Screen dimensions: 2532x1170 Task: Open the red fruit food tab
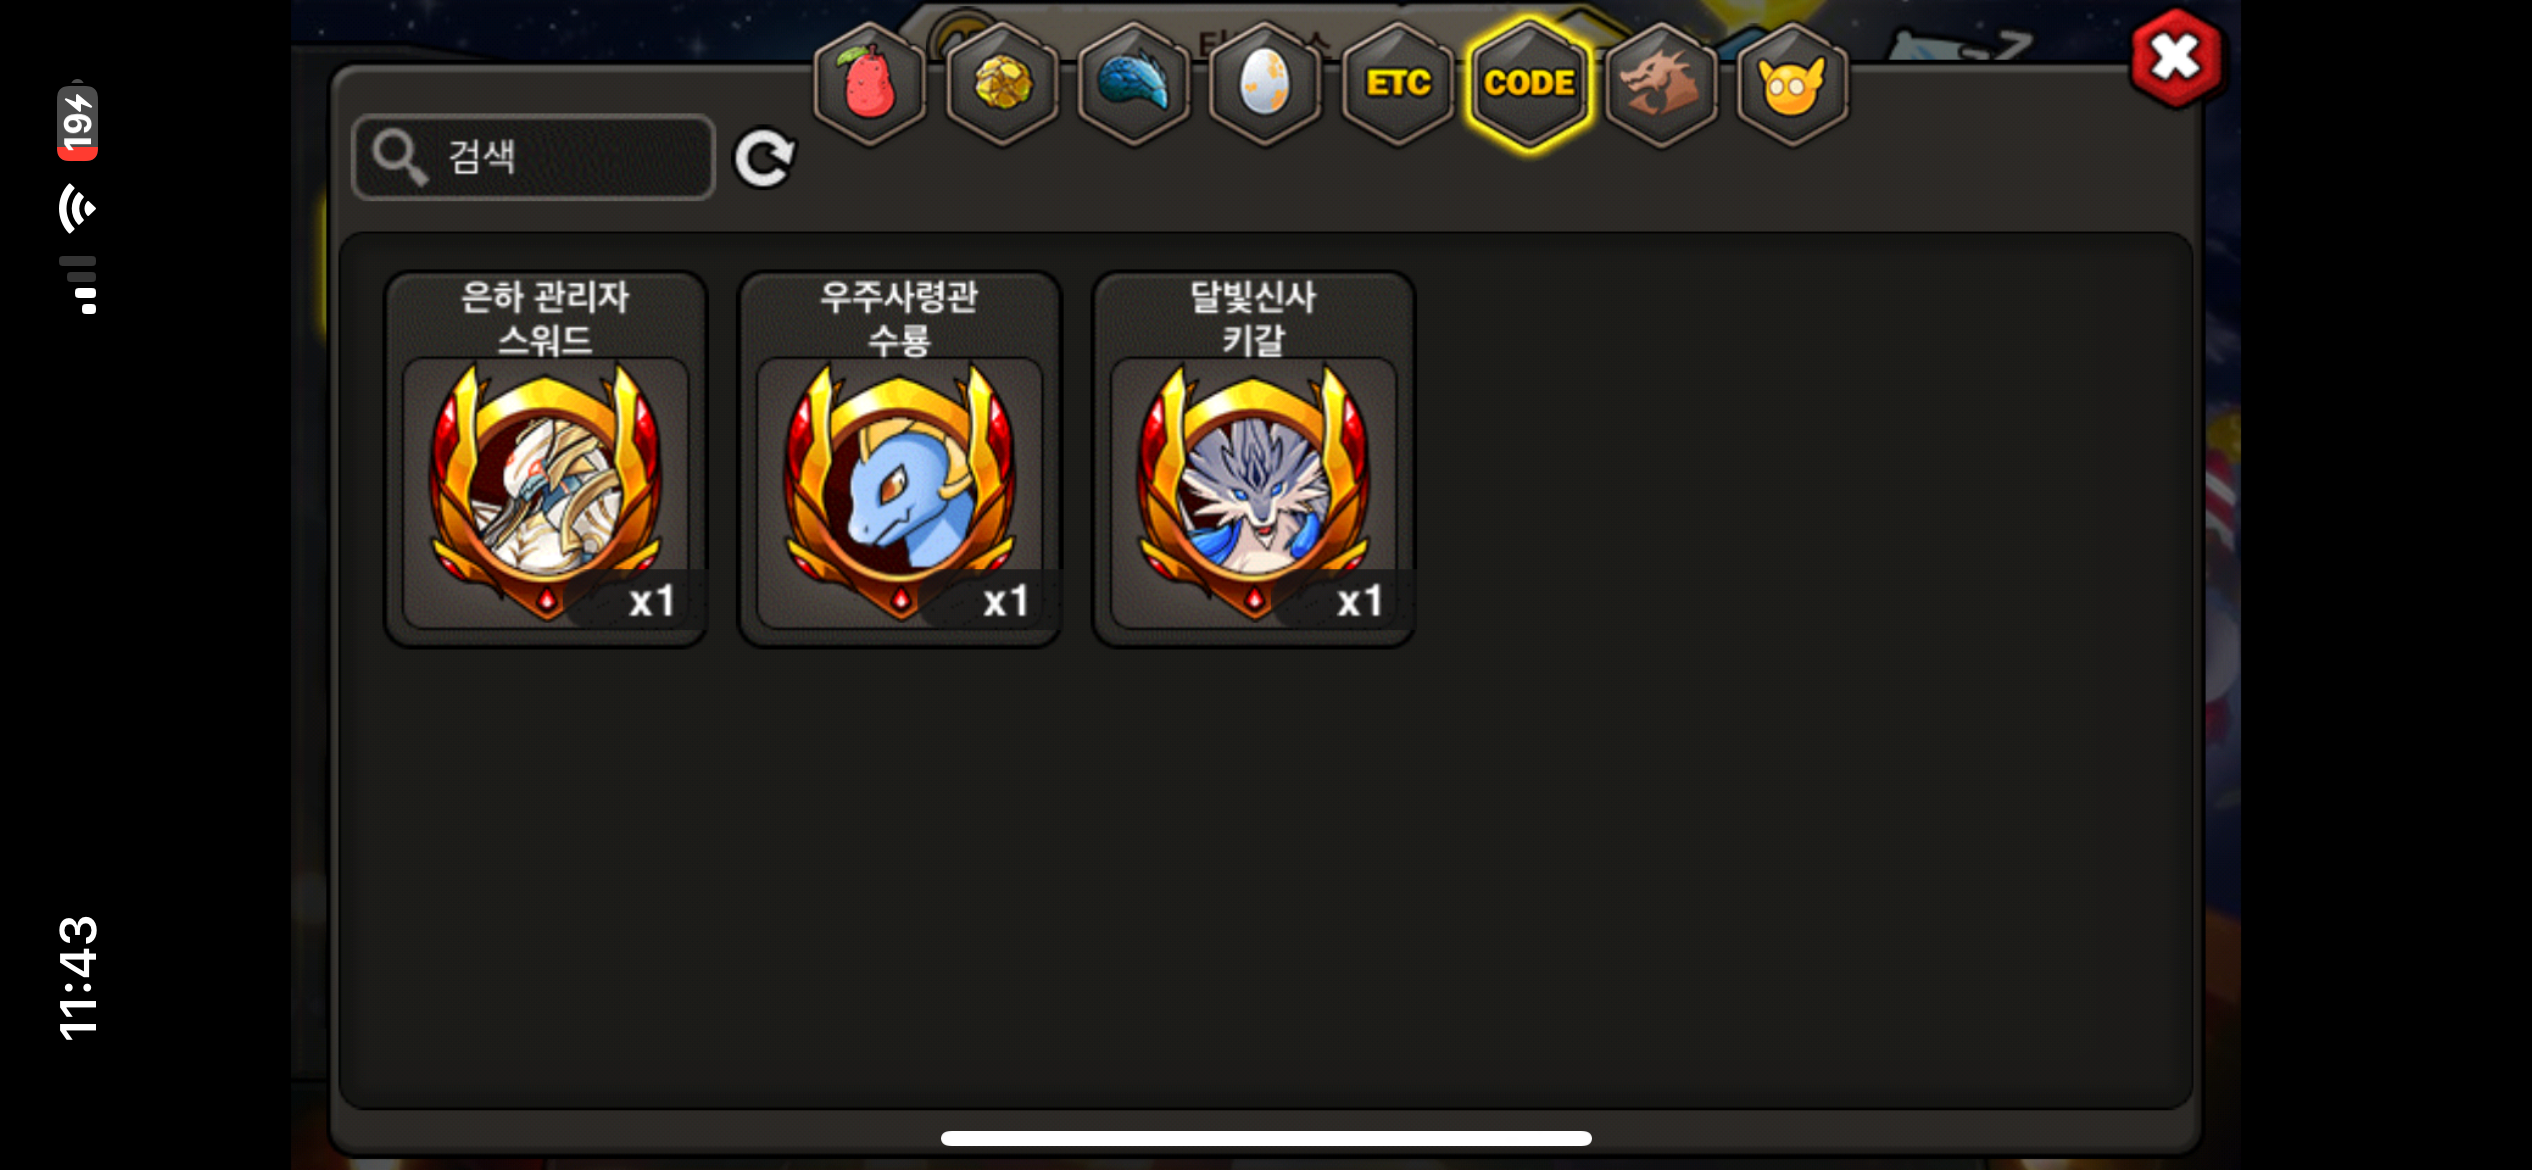tap(869, 83)
